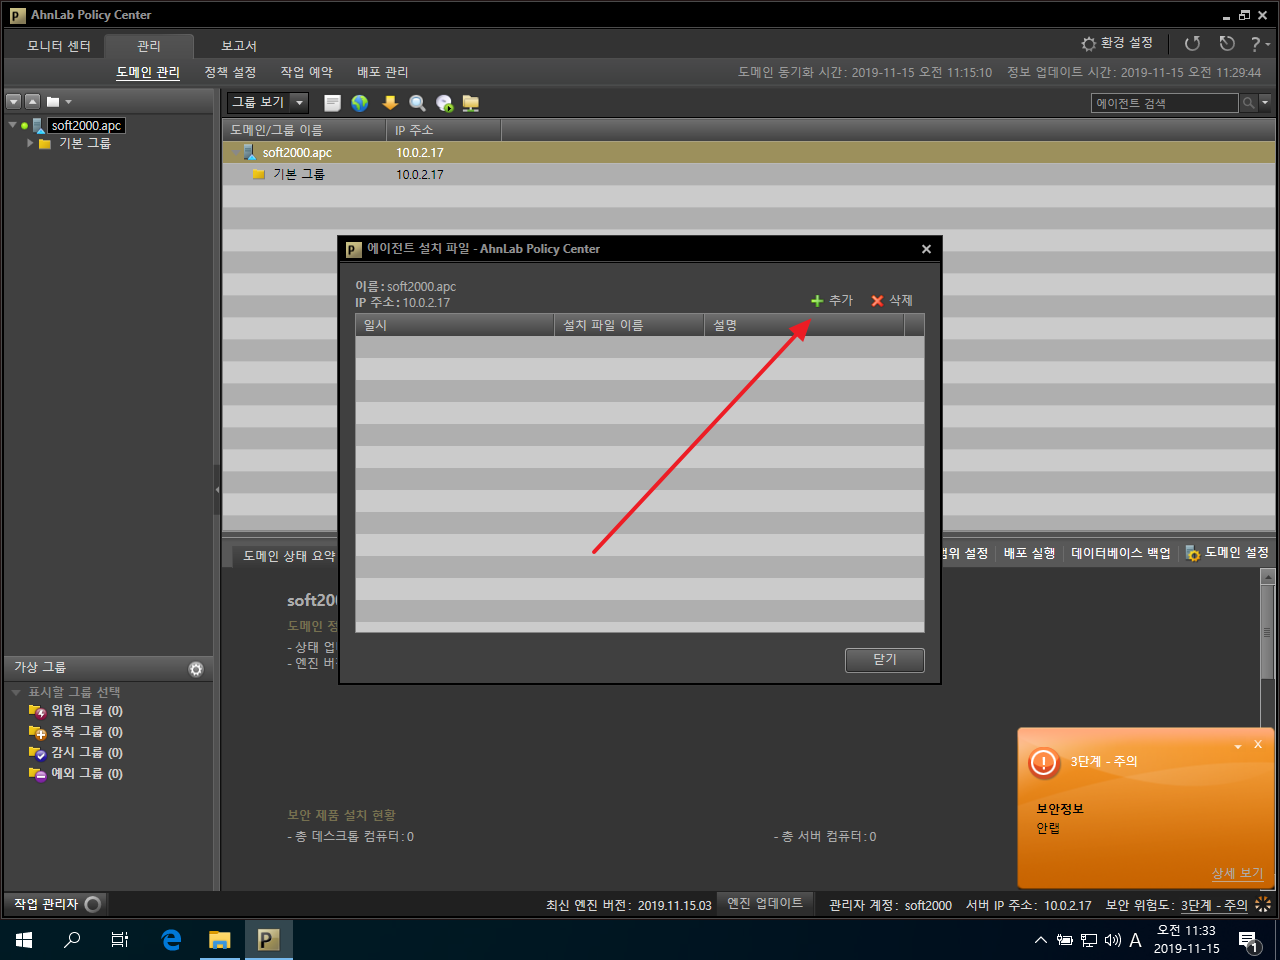The image size is (1280, 960).
Task: Collapse the 표시할 그룹 선택 section
Action: point(16,692)
